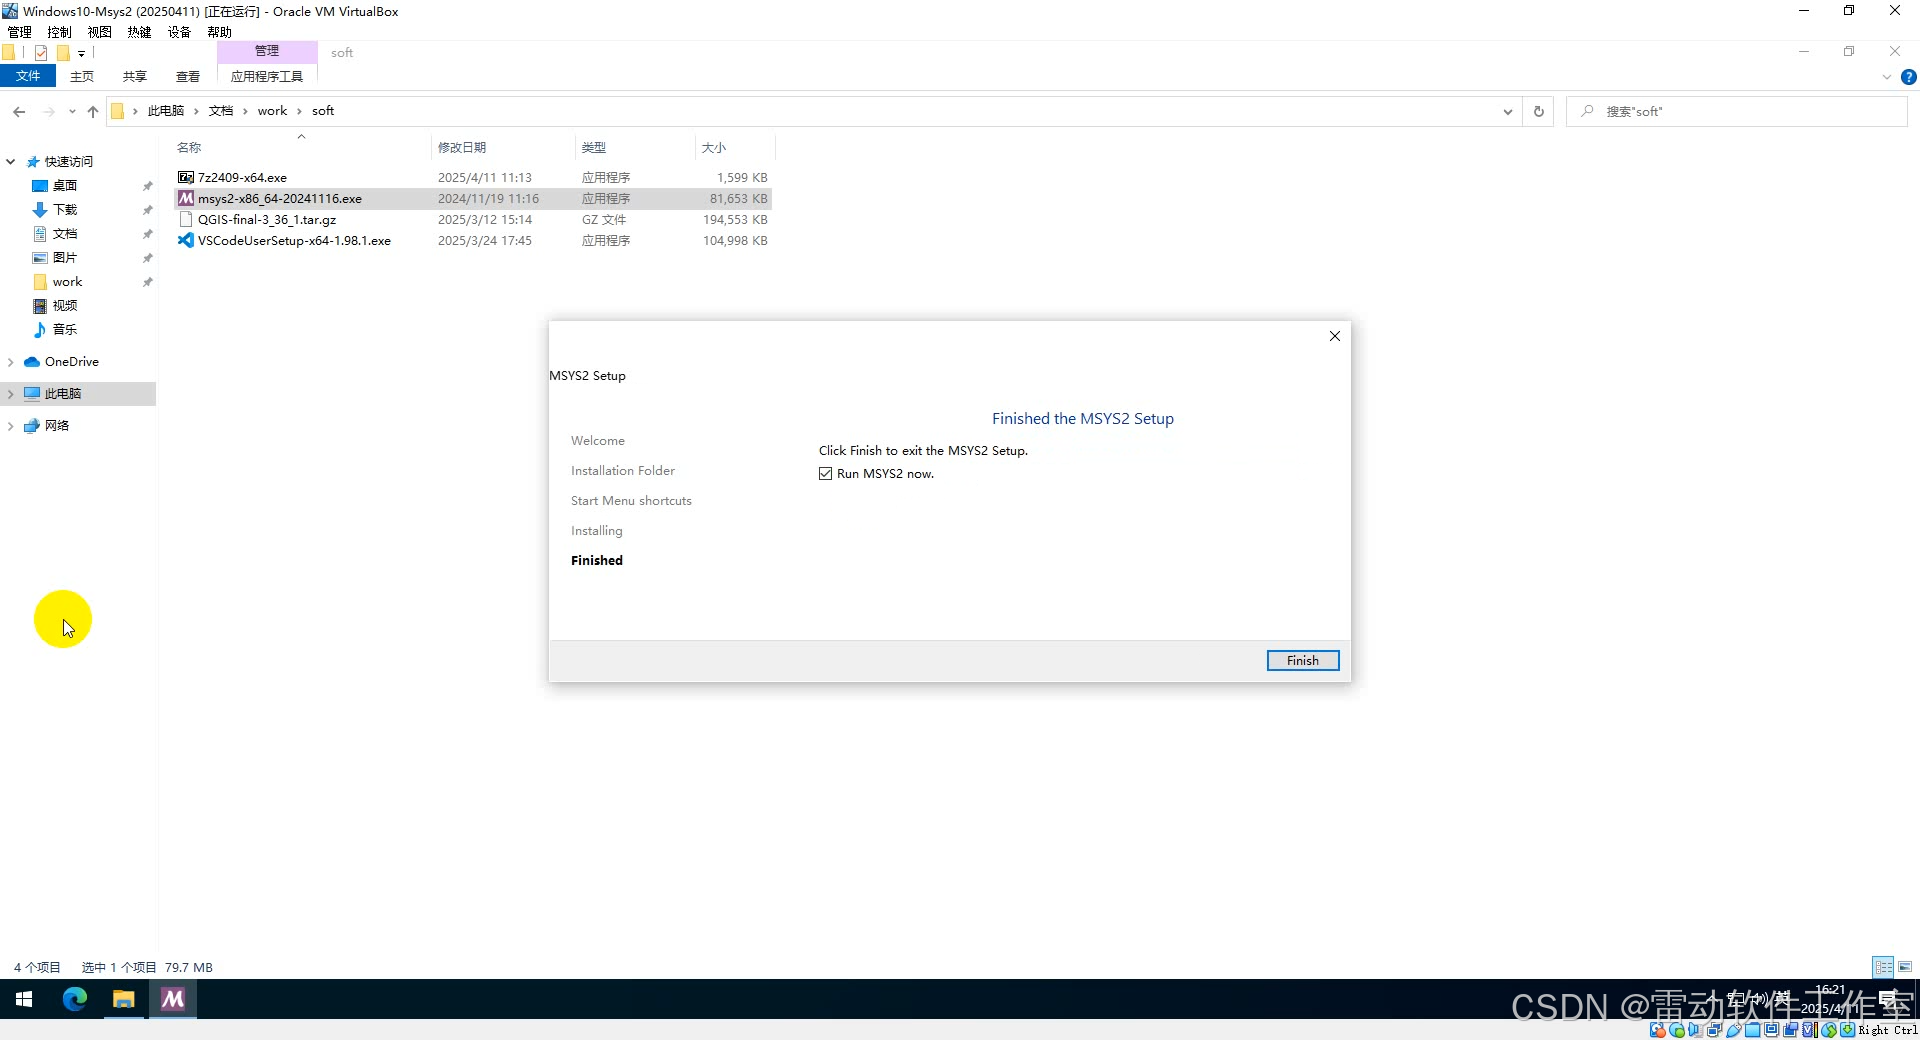Open 文档 folder in quick access
The image size is (1920, 1040).
point(65,234)
